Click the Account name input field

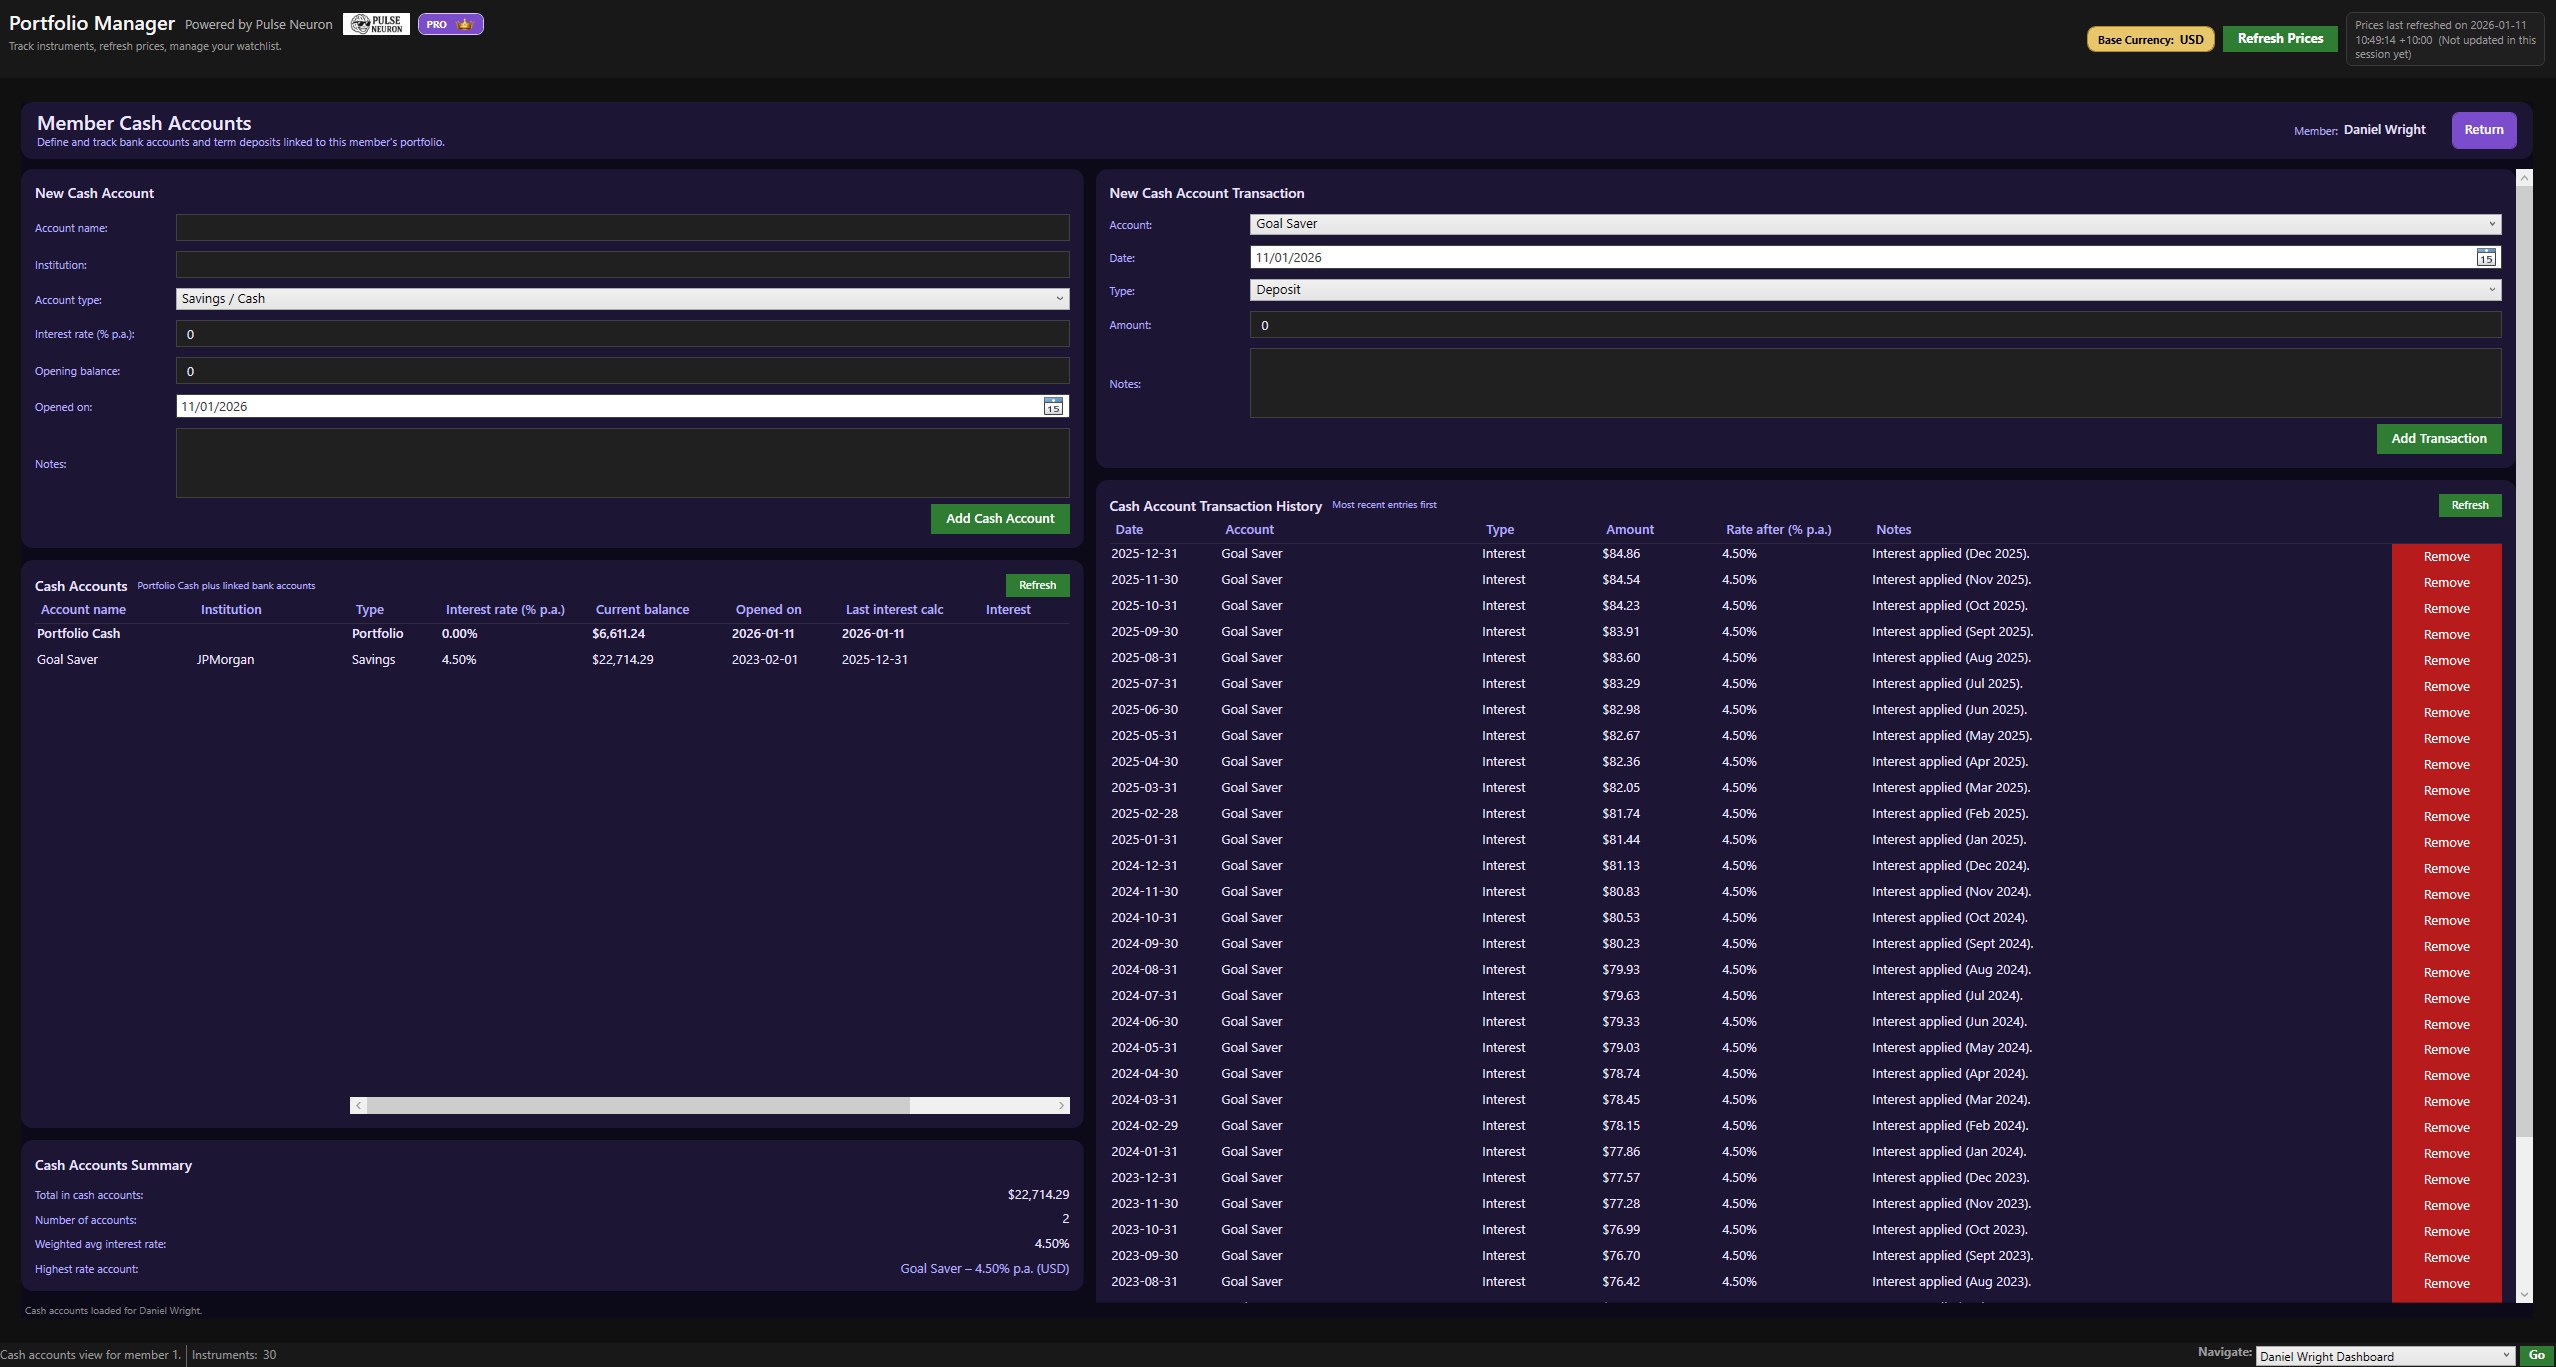coord(621,228)
